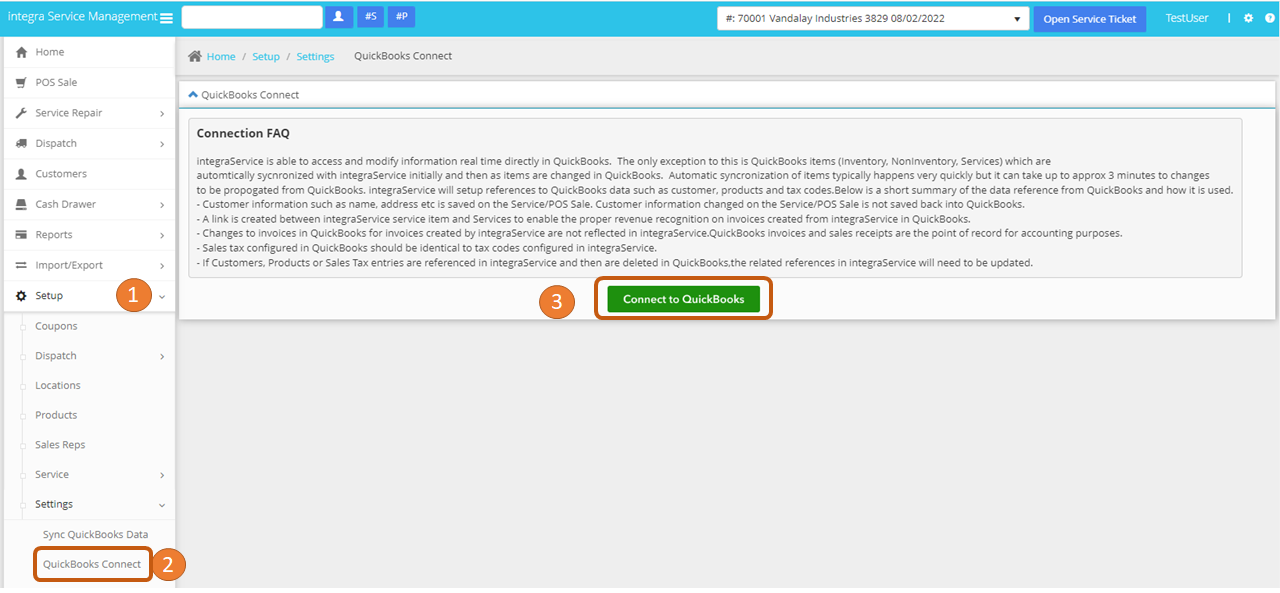The height and width of the screenshot is (593, 1280).
Task: Expand the Service Repair chevron
Action: point(162,114)
